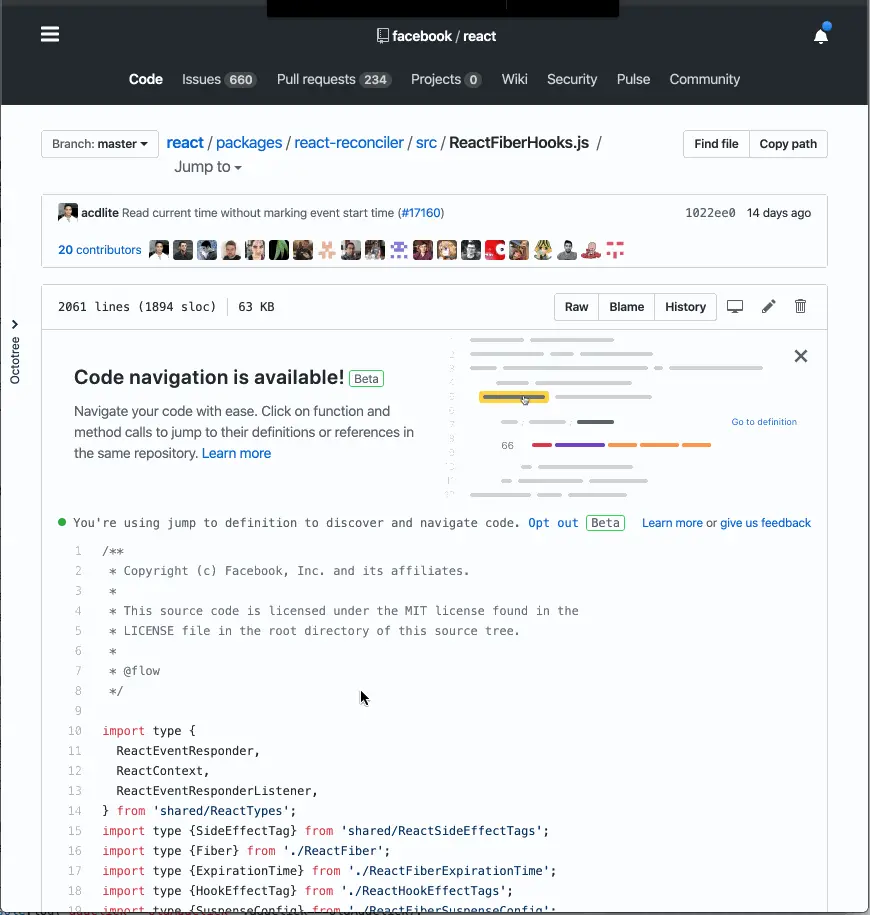Open the Wiki tab
This screenshot has width=870, height=915.
[514, 79]
